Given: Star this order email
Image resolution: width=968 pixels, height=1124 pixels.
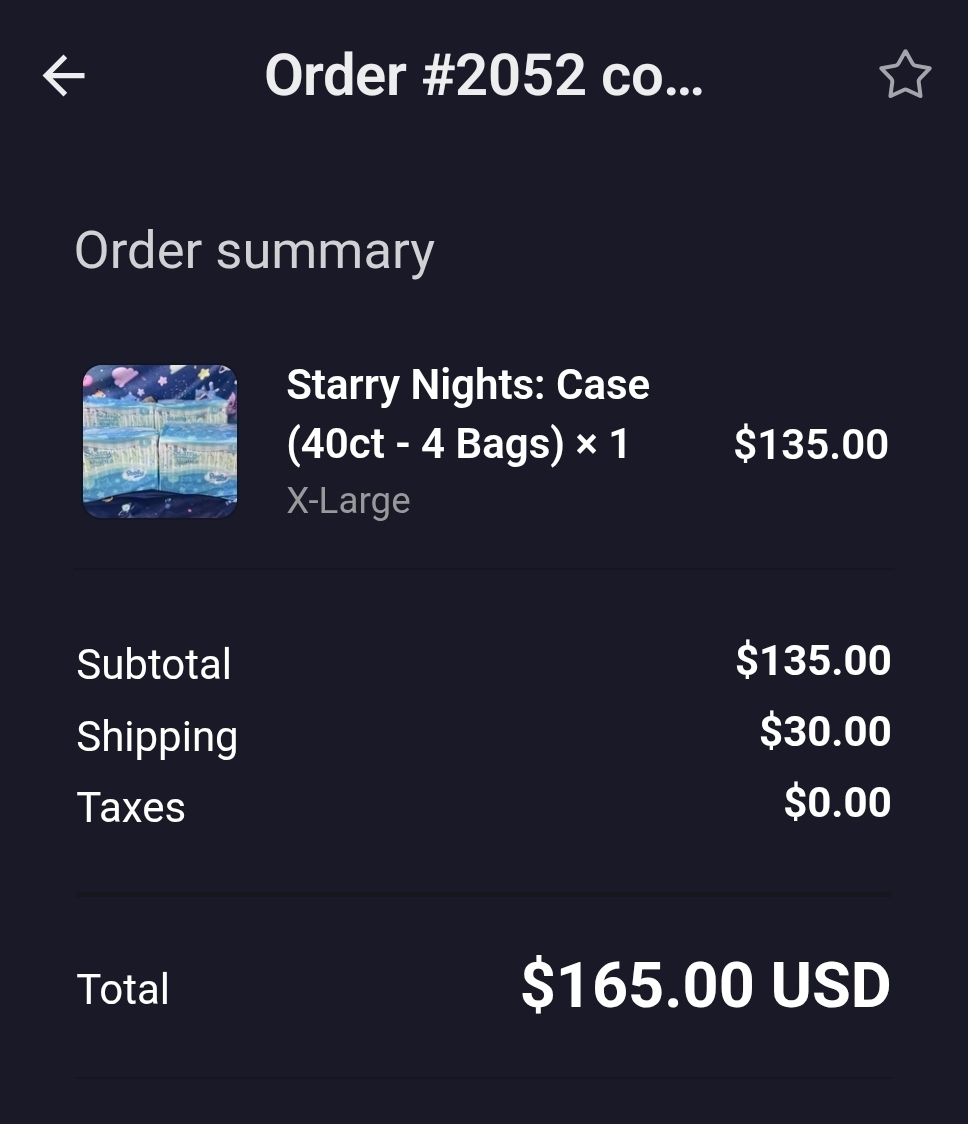Looking at the screenshot, I should coord(905,75).
